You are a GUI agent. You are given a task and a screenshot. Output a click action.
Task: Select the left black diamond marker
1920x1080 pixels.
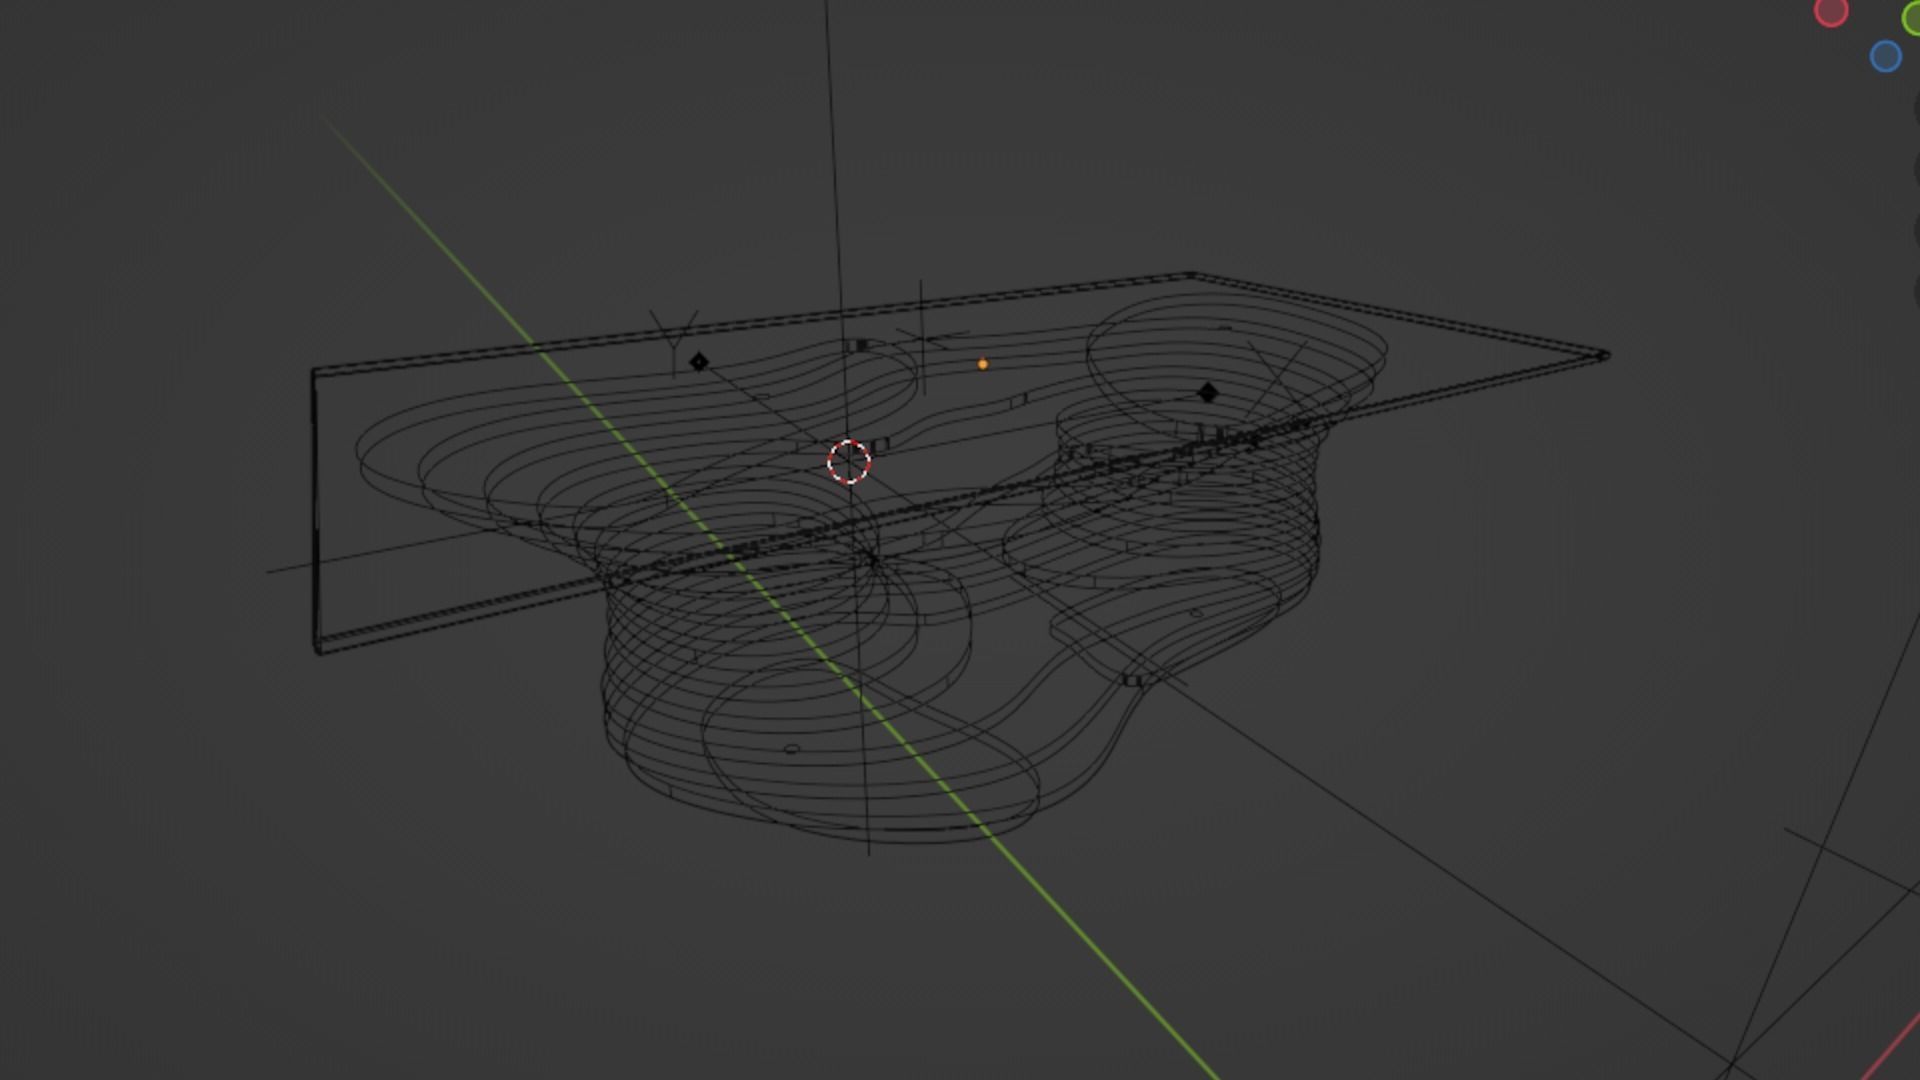(699, 362)
